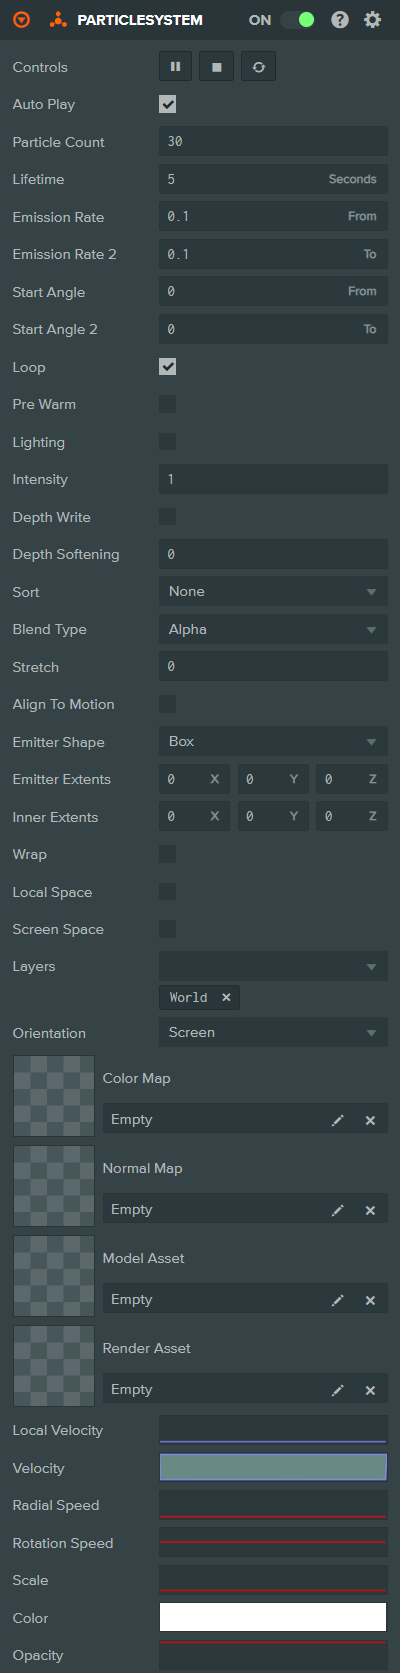Open the white Color gradient swatch
The image size is (400, 1673).
[273, 1617]
